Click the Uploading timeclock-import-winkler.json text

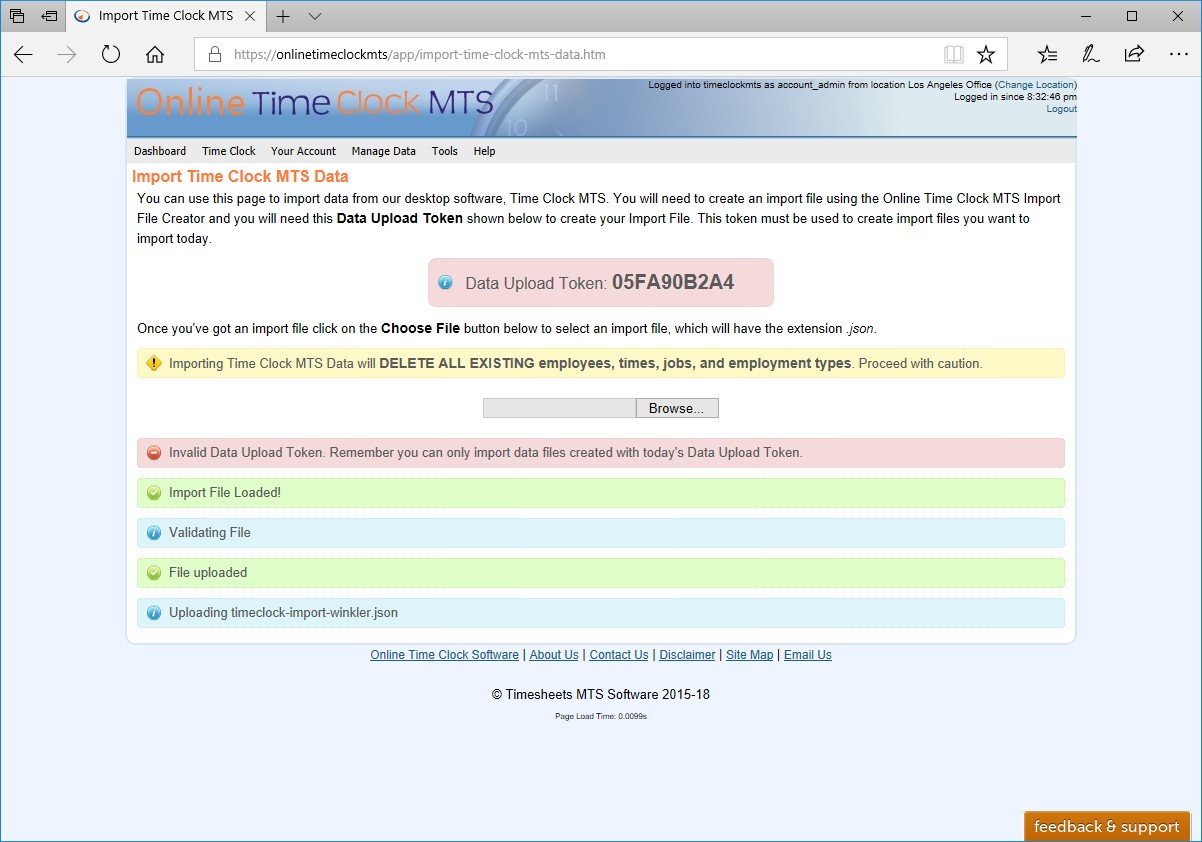pos(284,613)
